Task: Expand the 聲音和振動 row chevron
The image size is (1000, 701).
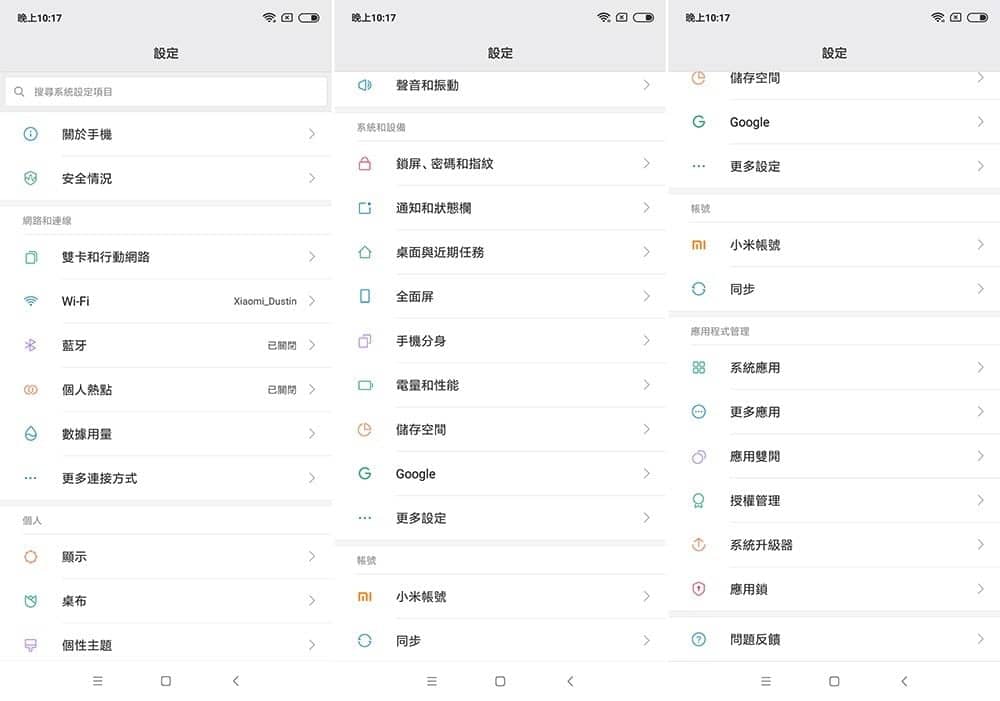Action: point(646,85)
